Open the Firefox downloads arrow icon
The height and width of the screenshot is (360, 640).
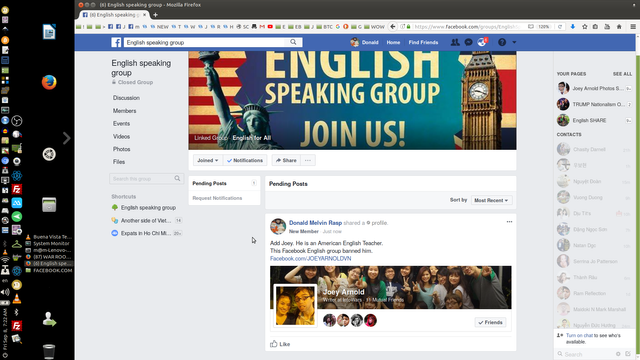(x=573, y=27)
